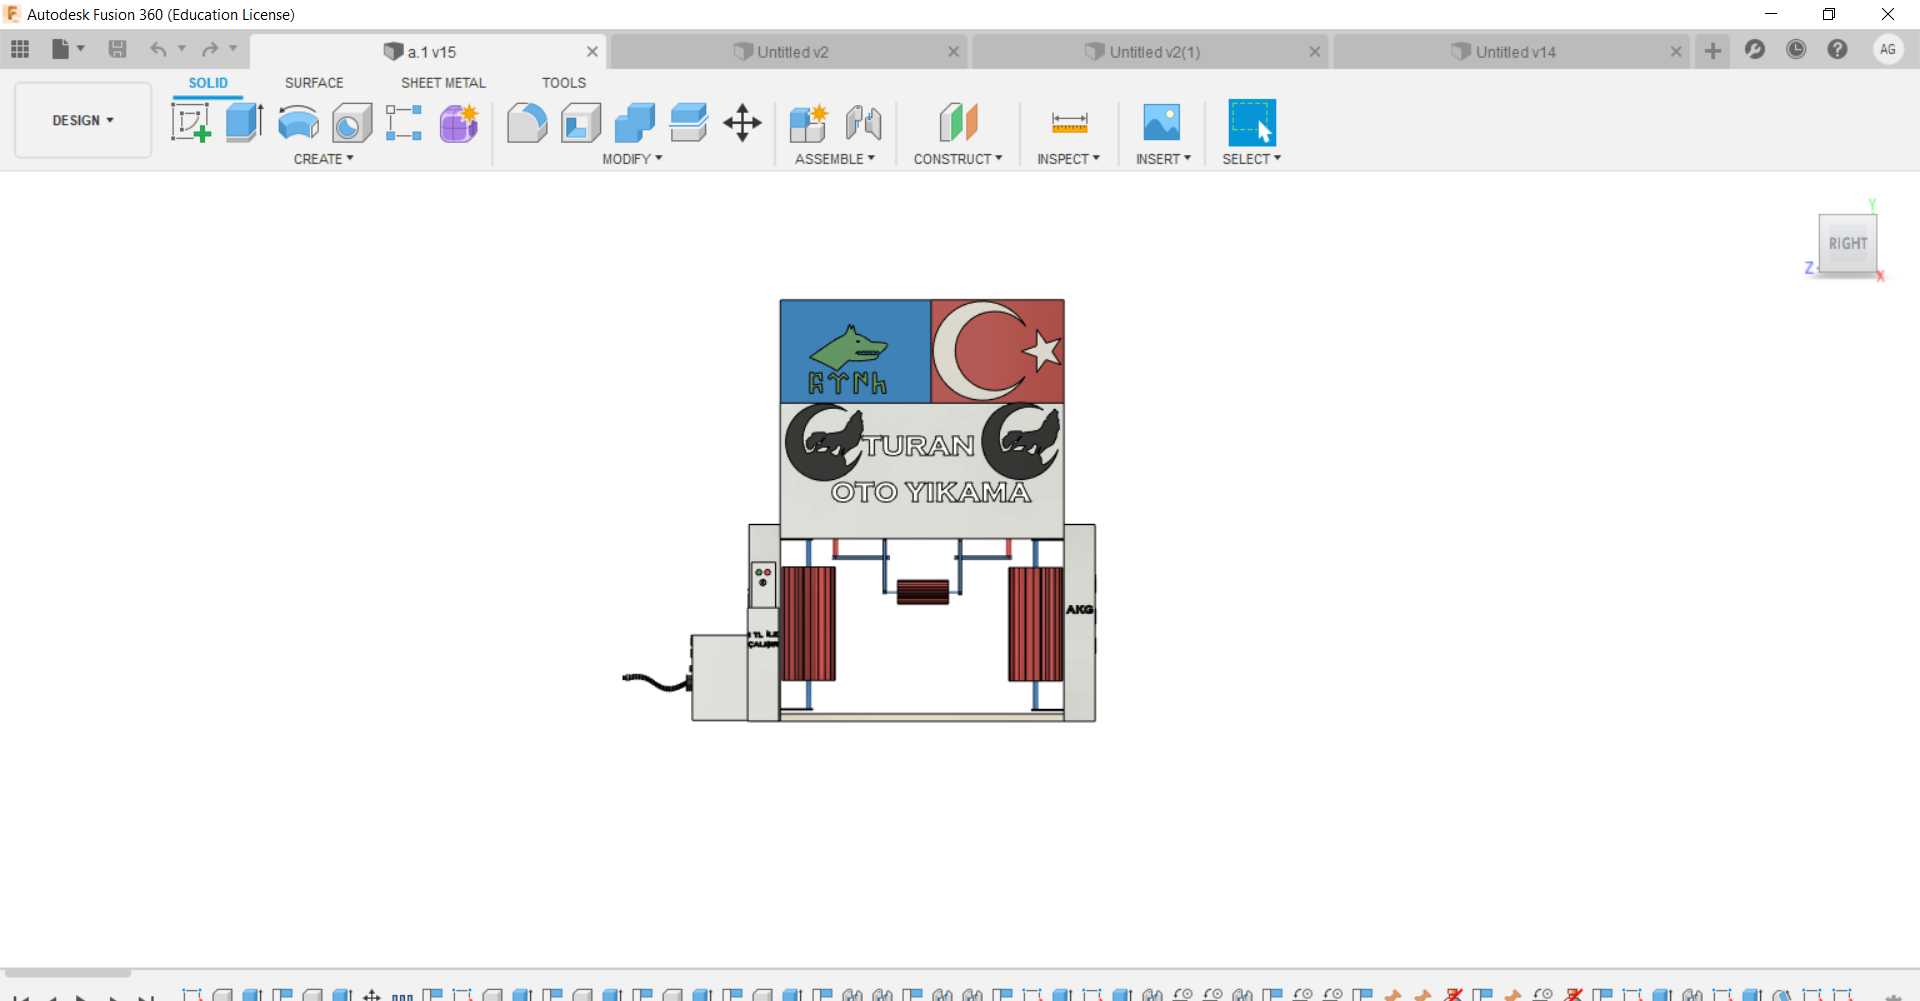Viewport: 1920px width, 1001px height.
Task: Open the Job Status clock icon
Action: tap(1796, 49)
